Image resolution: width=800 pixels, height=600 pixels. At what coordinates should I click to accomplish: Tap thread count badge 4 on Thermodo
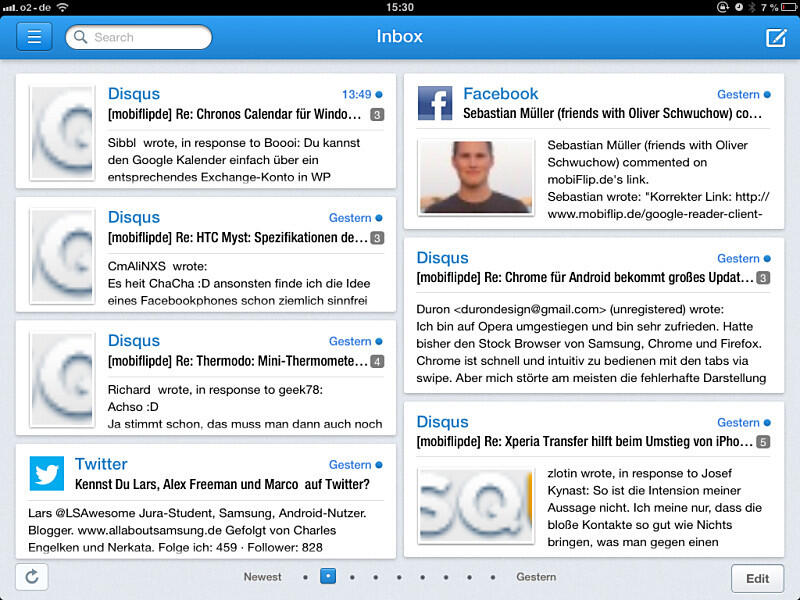[x=377, y=361]
